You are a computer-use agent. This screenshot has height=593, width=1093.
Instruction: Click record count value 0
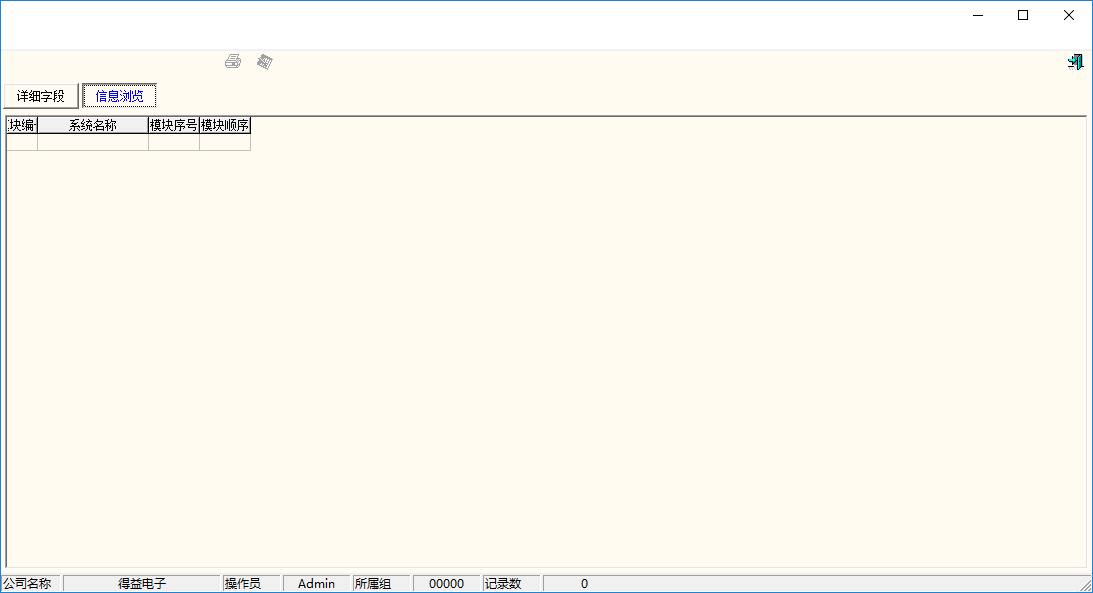click(584, 584)
